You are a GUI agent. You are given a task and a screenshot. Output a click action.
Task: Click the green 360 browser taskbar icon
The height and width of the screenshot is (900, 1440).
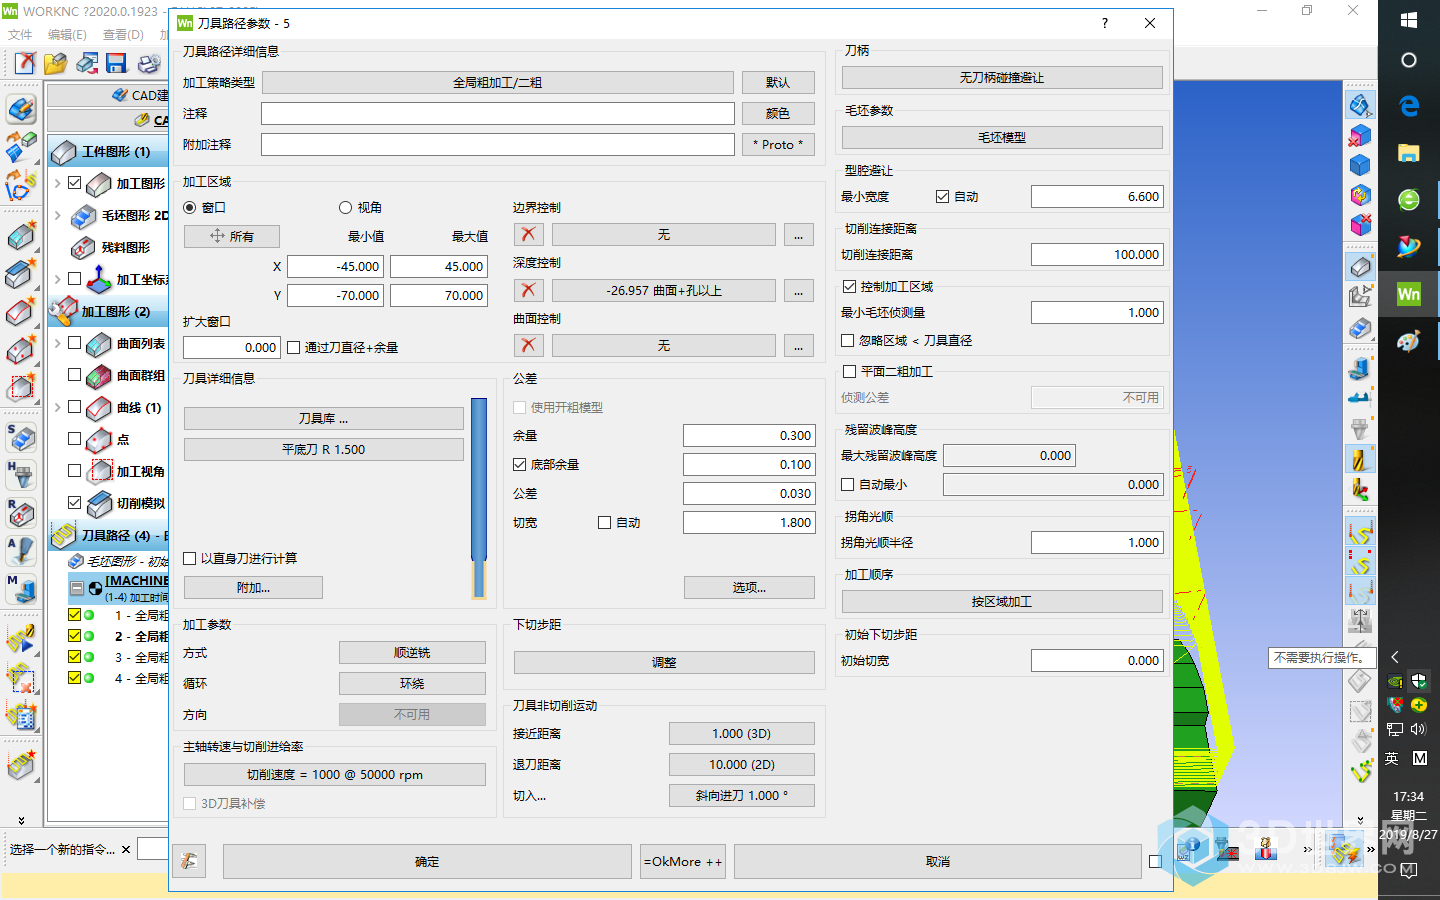(x=1409, y=199)
